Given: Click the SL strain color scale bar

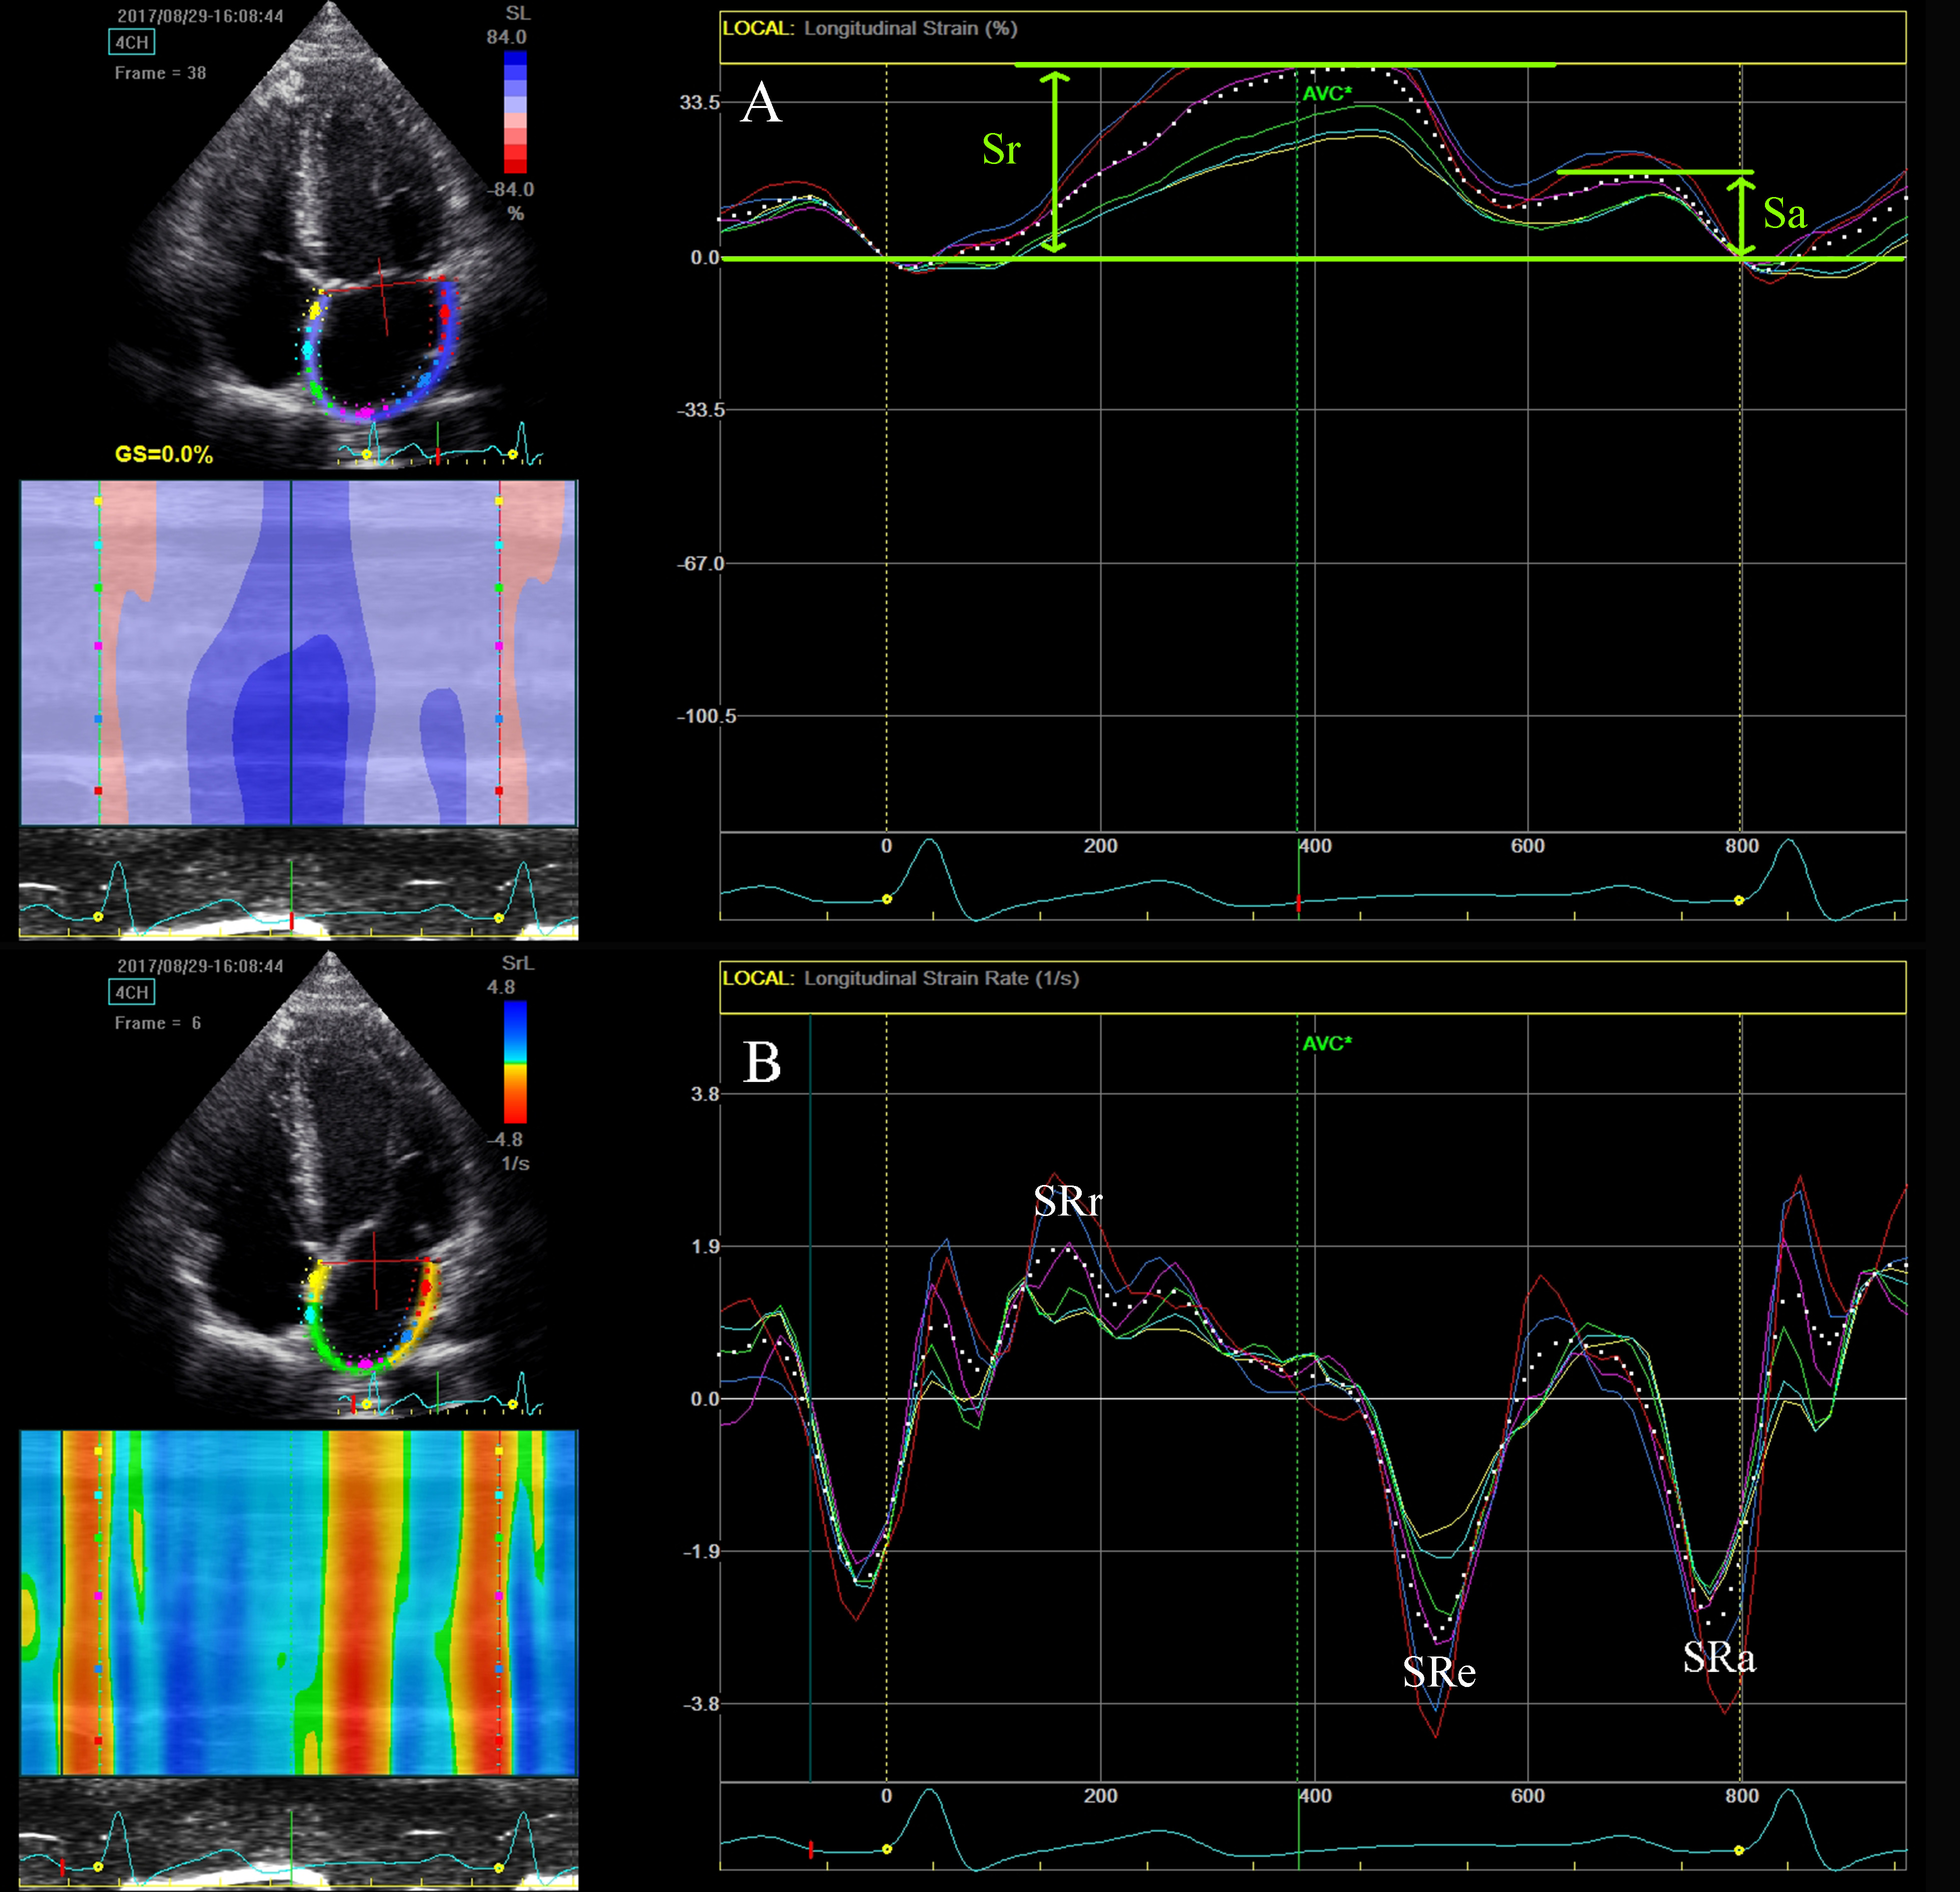Looking at the screenshot, I should point(515,112).
